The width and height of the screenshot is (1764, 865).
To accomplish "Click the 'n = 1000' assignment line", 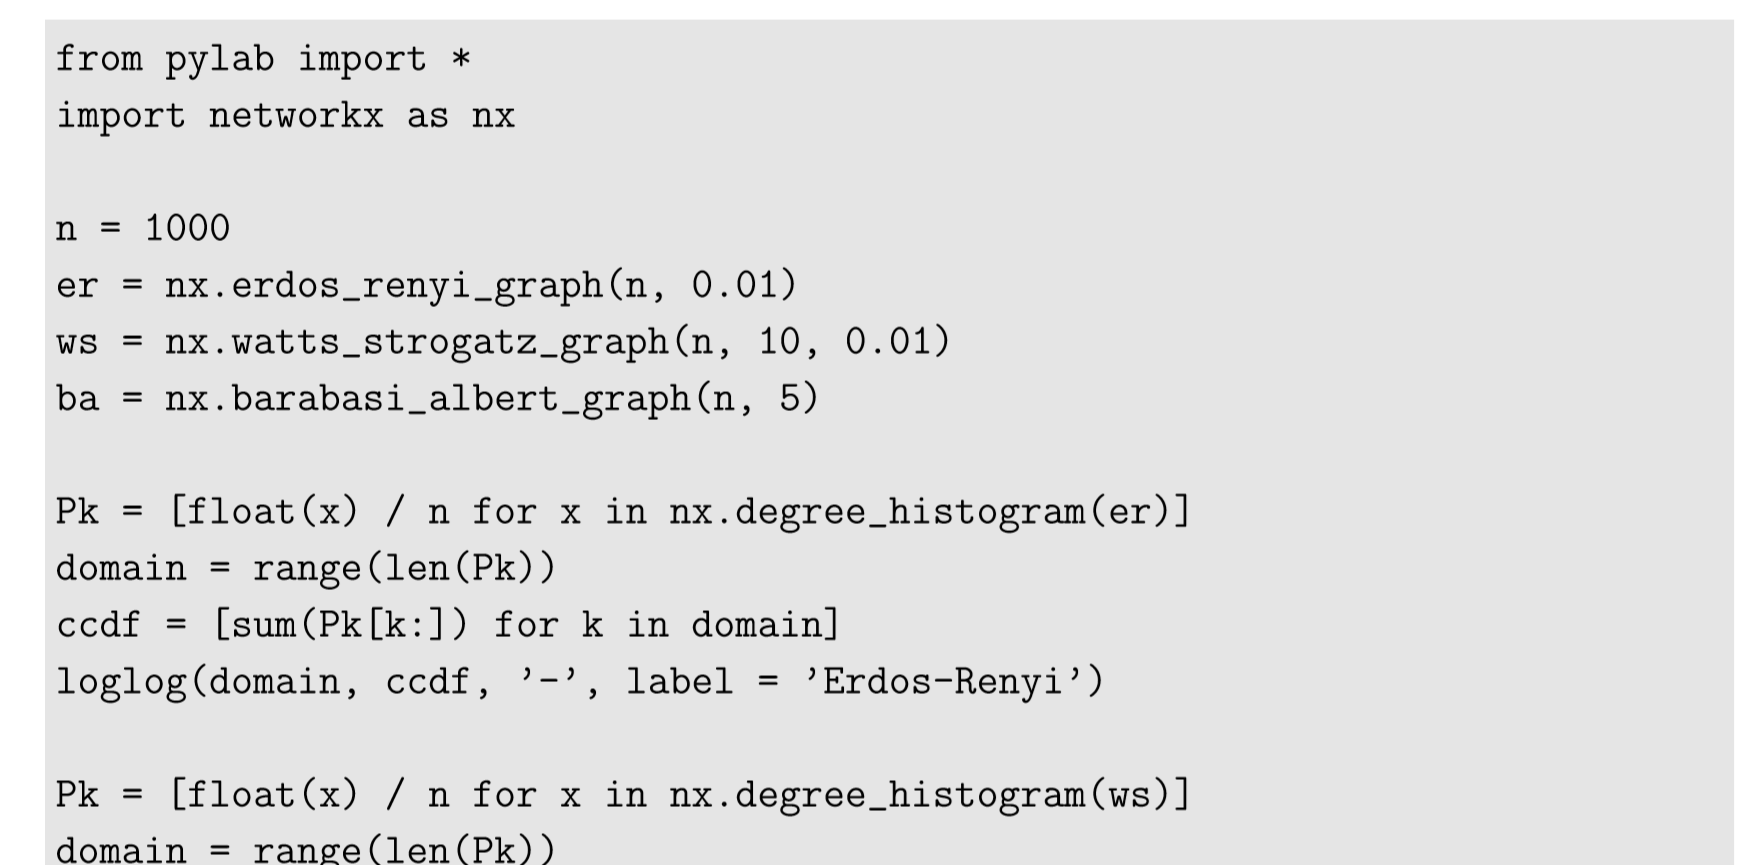I will [142, 229].
